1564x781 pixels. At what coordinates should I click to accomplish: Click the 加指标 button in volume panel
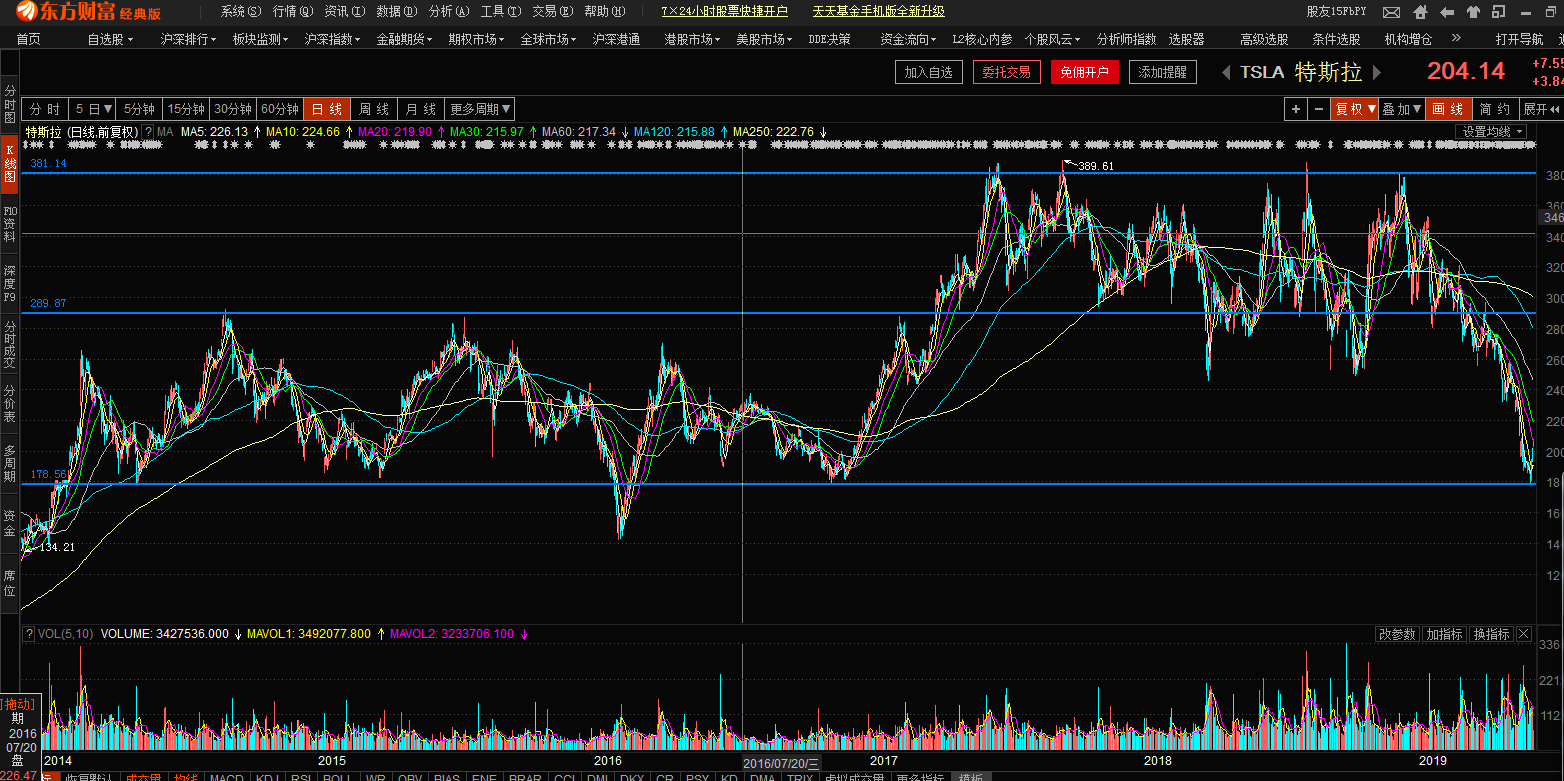(x=1444, y=634)
